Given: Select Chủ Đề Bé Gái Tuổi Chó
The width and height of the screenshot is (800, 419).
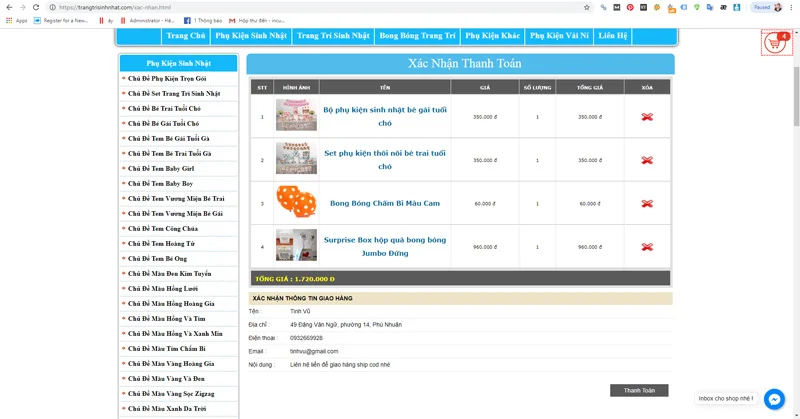Looking at the screenshot, I should click(163, 124).
